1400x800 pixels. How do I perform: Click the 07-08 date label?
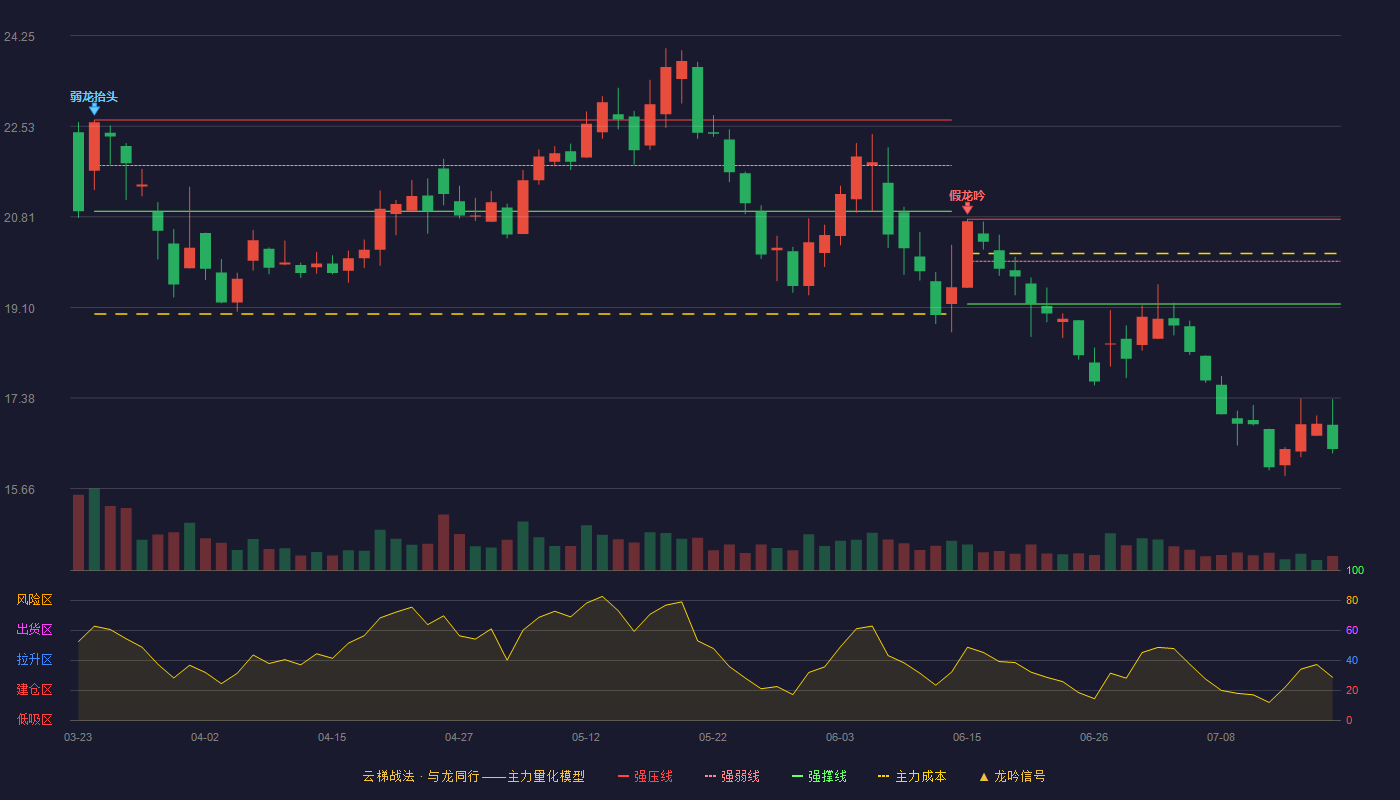(x=1221, y=737)
